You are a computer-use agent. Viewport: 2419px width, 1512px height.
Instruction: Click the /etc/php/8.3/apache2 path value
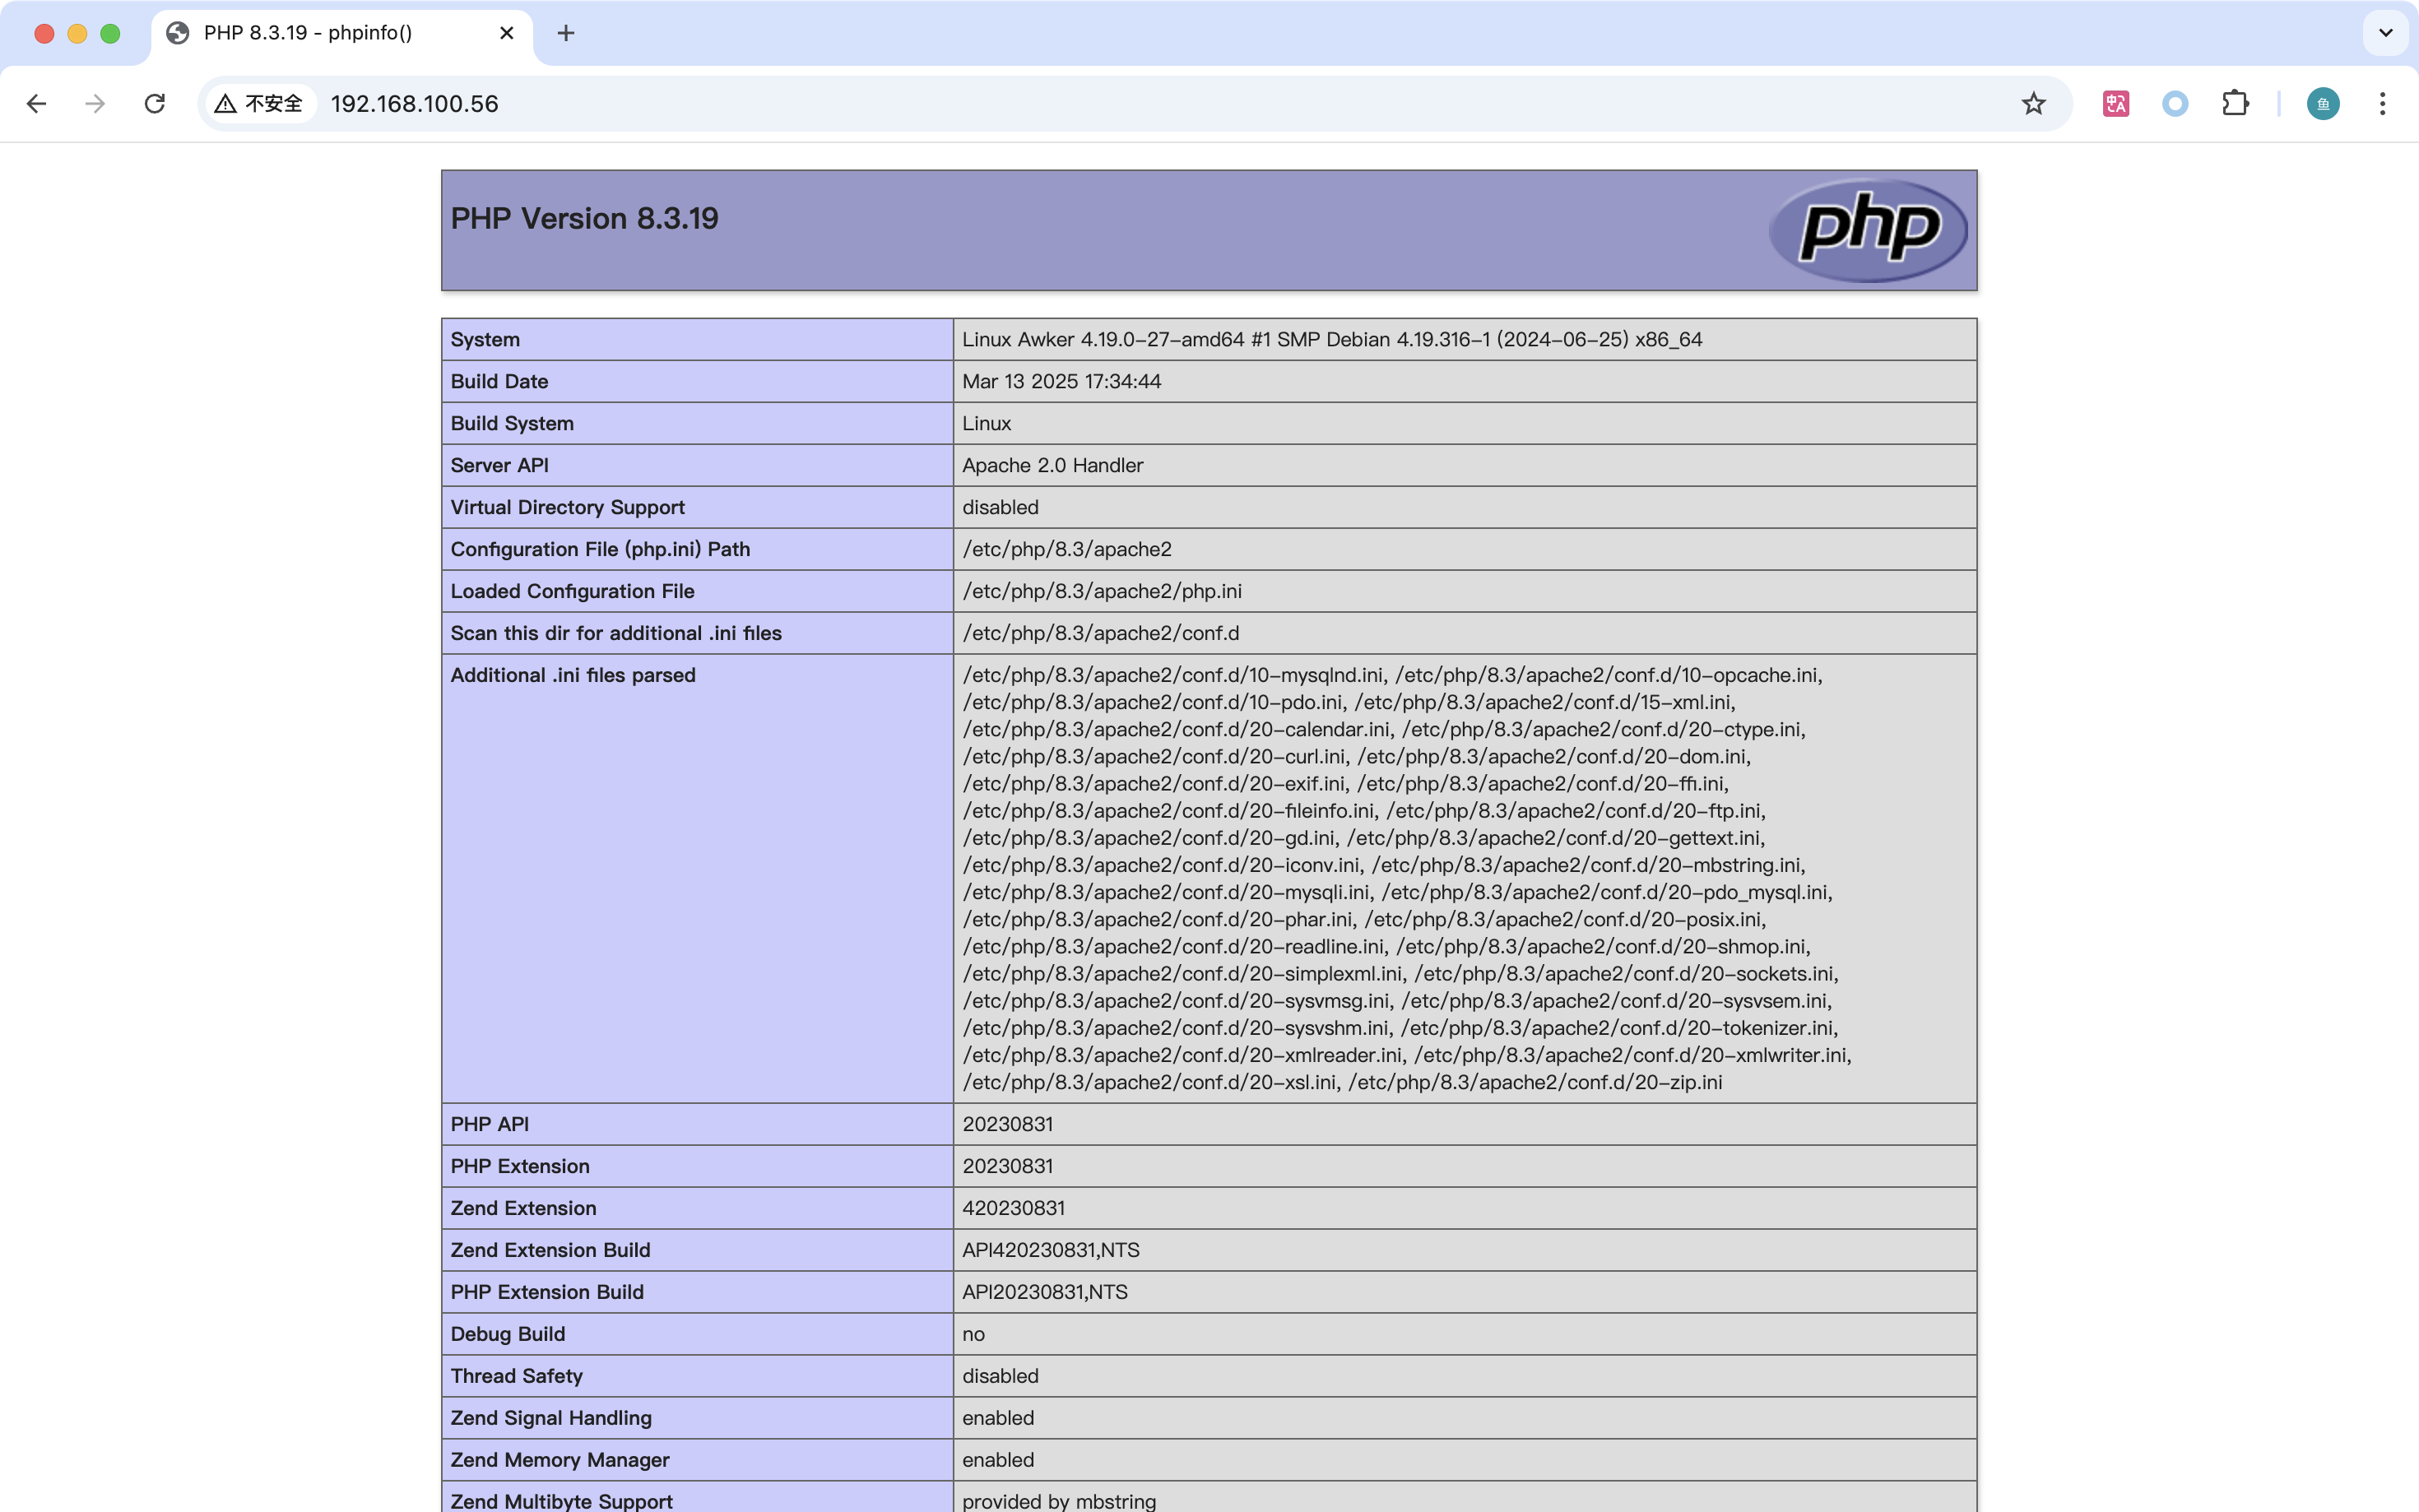point(1067,550)
